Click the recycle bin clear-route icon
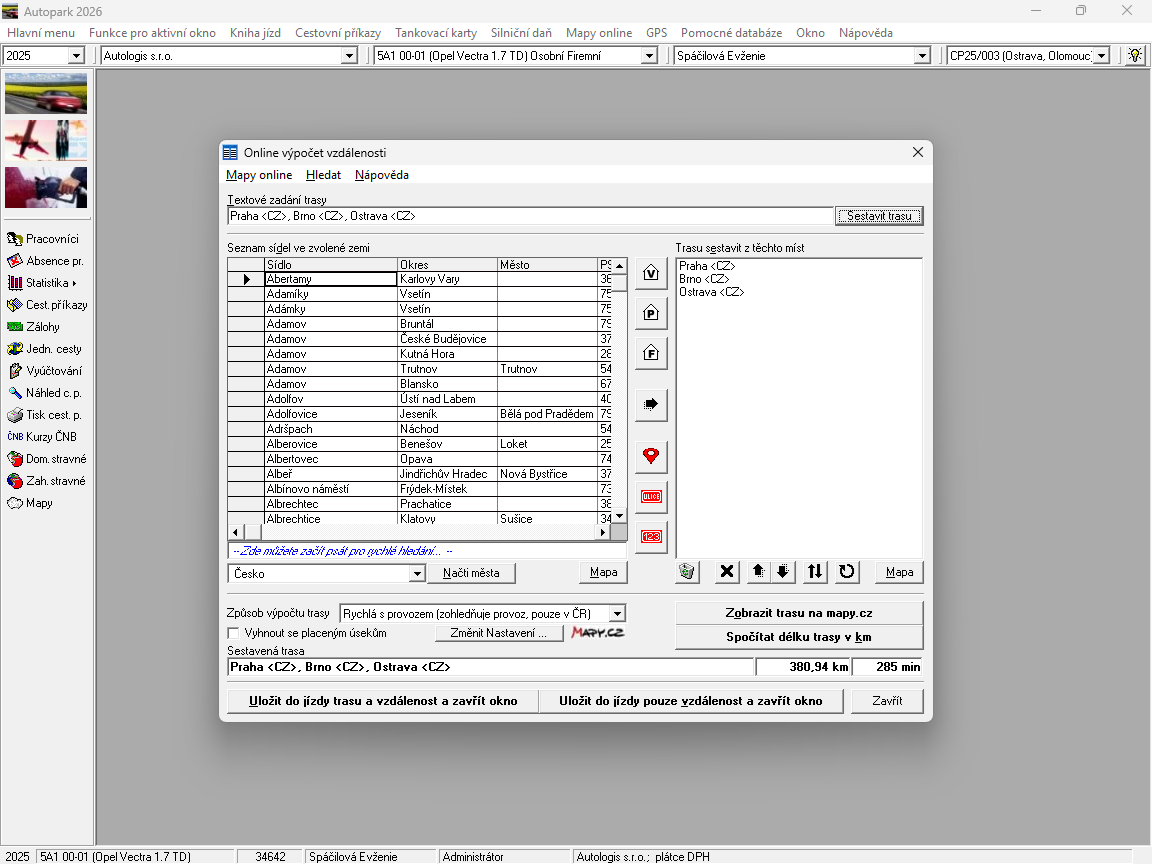 687,571
